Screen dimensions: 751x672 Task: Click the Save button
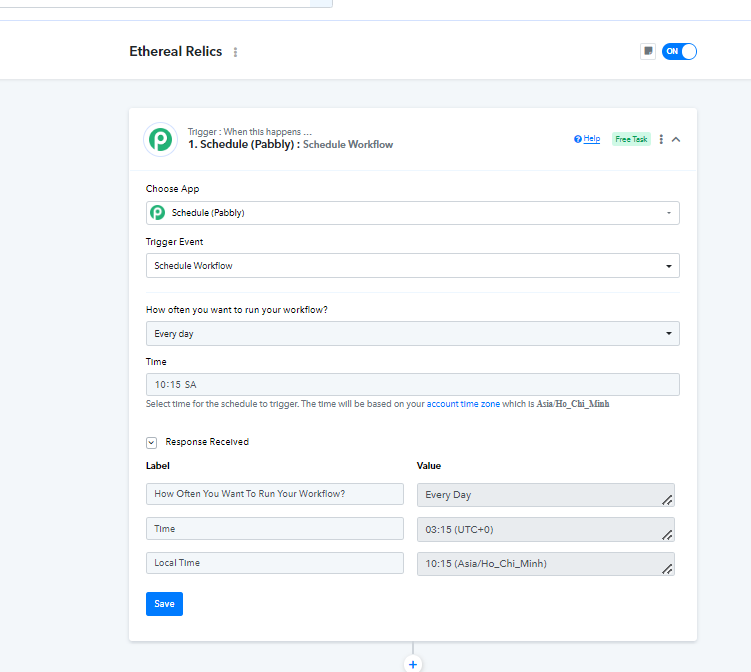tap(164, 604)
